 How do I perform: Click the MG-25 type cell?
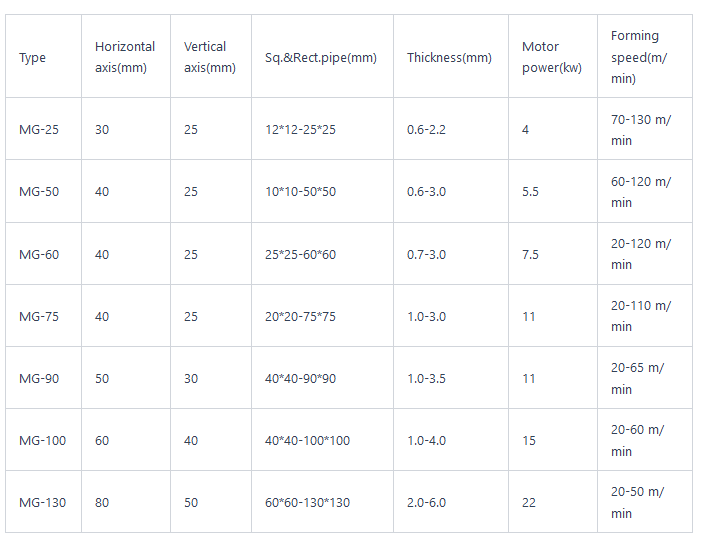(39, 129)
